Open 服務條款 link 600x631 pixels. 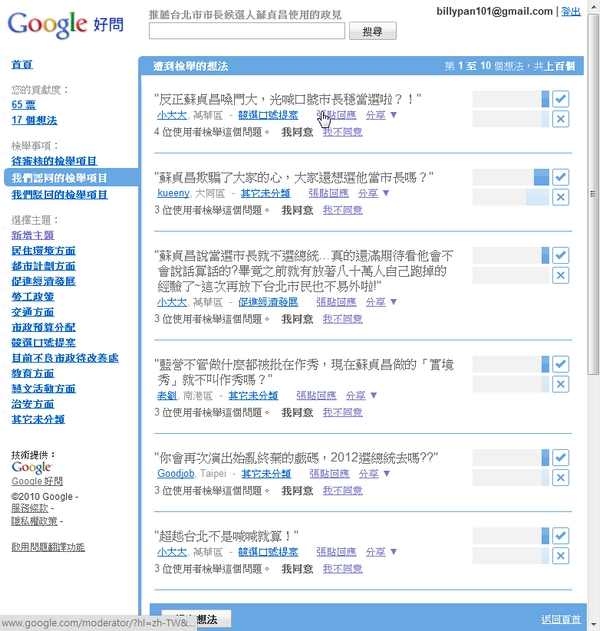tap(30, 508)
